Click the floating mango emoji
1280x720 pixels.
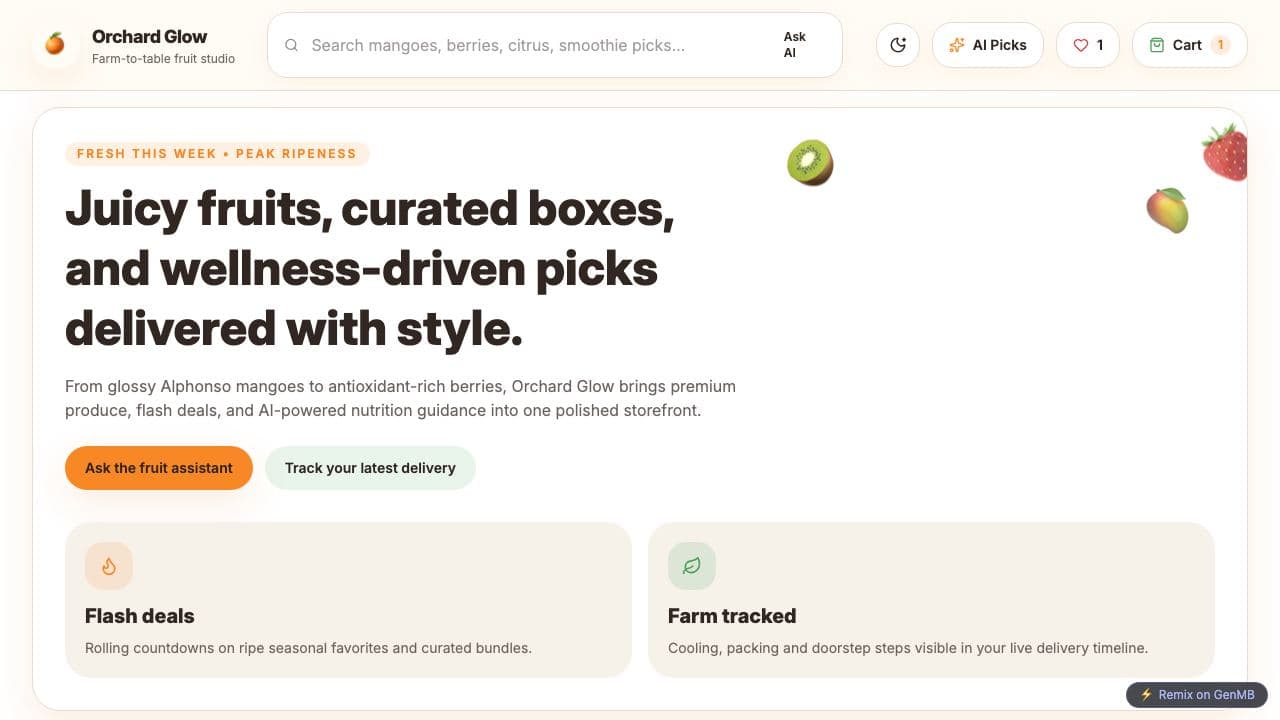tap(1167, 210)
